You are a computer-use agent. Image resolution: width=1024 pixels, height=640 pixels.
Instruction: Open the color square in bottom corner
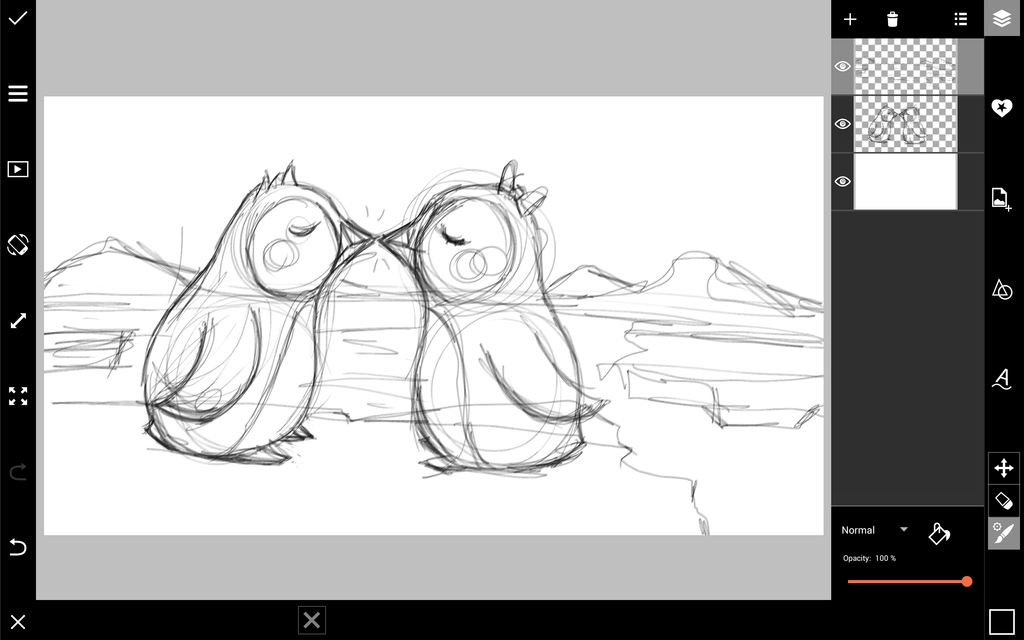point(1001,622)
